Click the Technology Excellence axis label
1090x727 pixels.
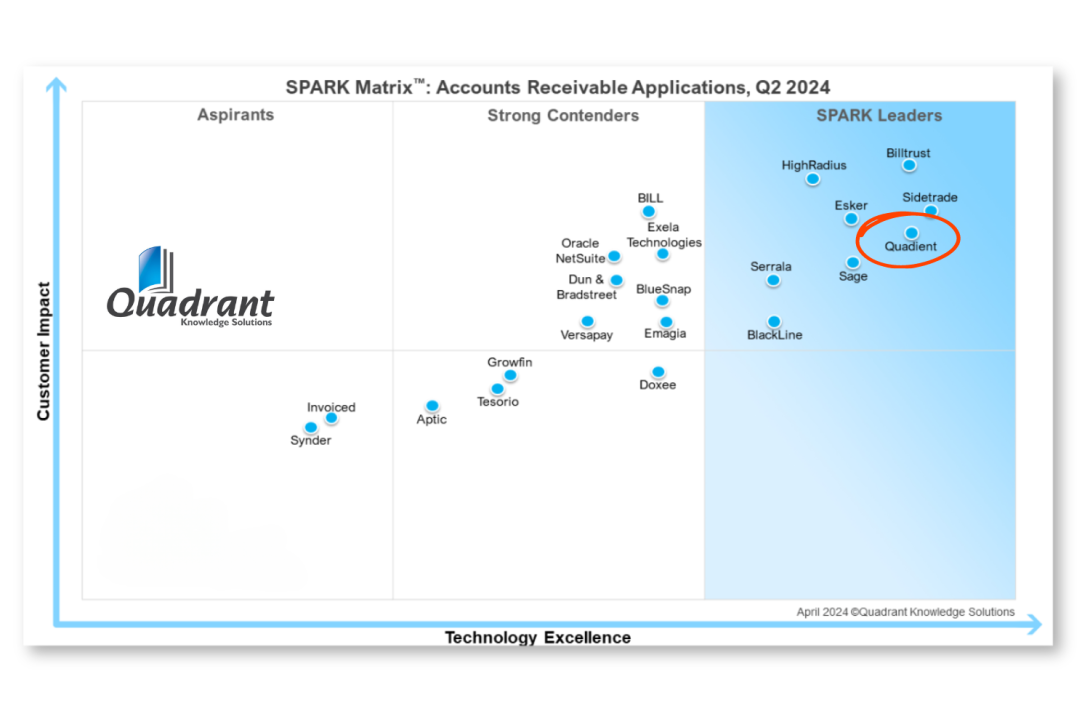(x=538, y=638)
